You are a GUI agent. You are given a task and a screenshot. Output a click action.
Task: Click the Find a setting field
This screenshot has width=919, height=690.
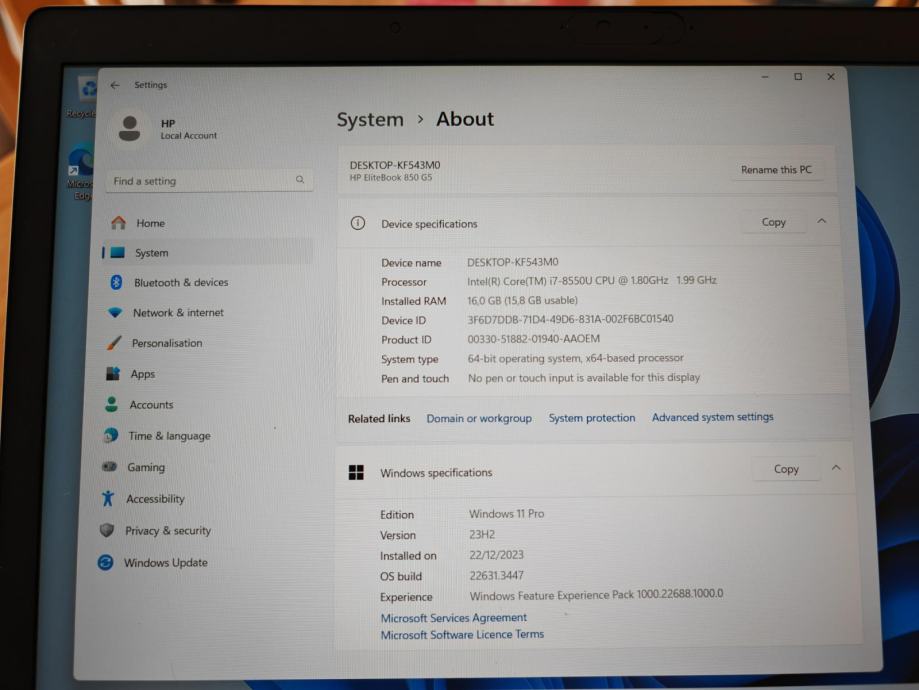point(209,181)
